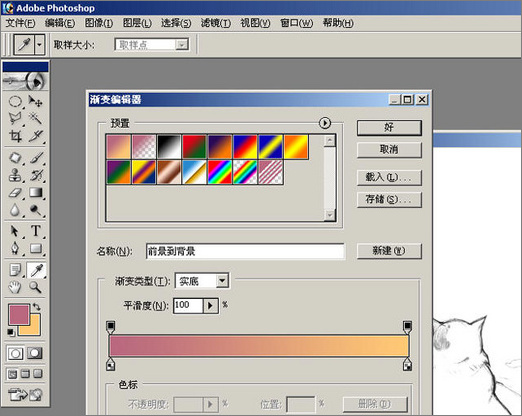Click the 名称 name input field
Screen dimensions: 522x416
pos(245,251)
